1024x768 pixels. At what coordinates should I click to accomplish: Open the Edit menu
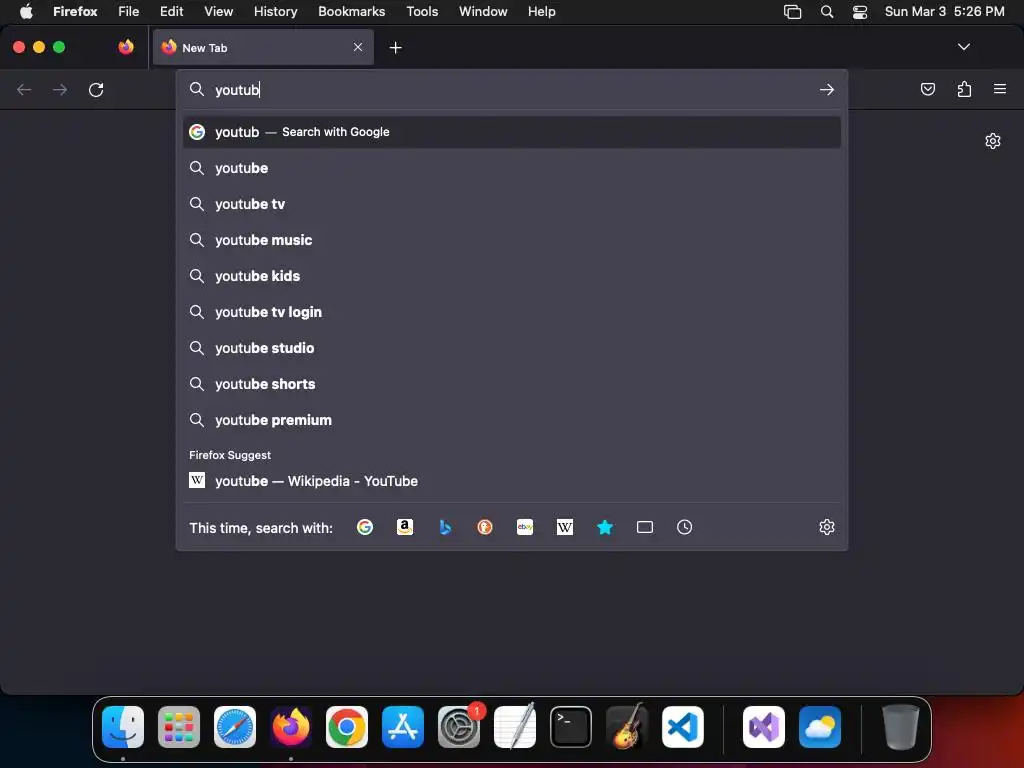click(171, 11)
